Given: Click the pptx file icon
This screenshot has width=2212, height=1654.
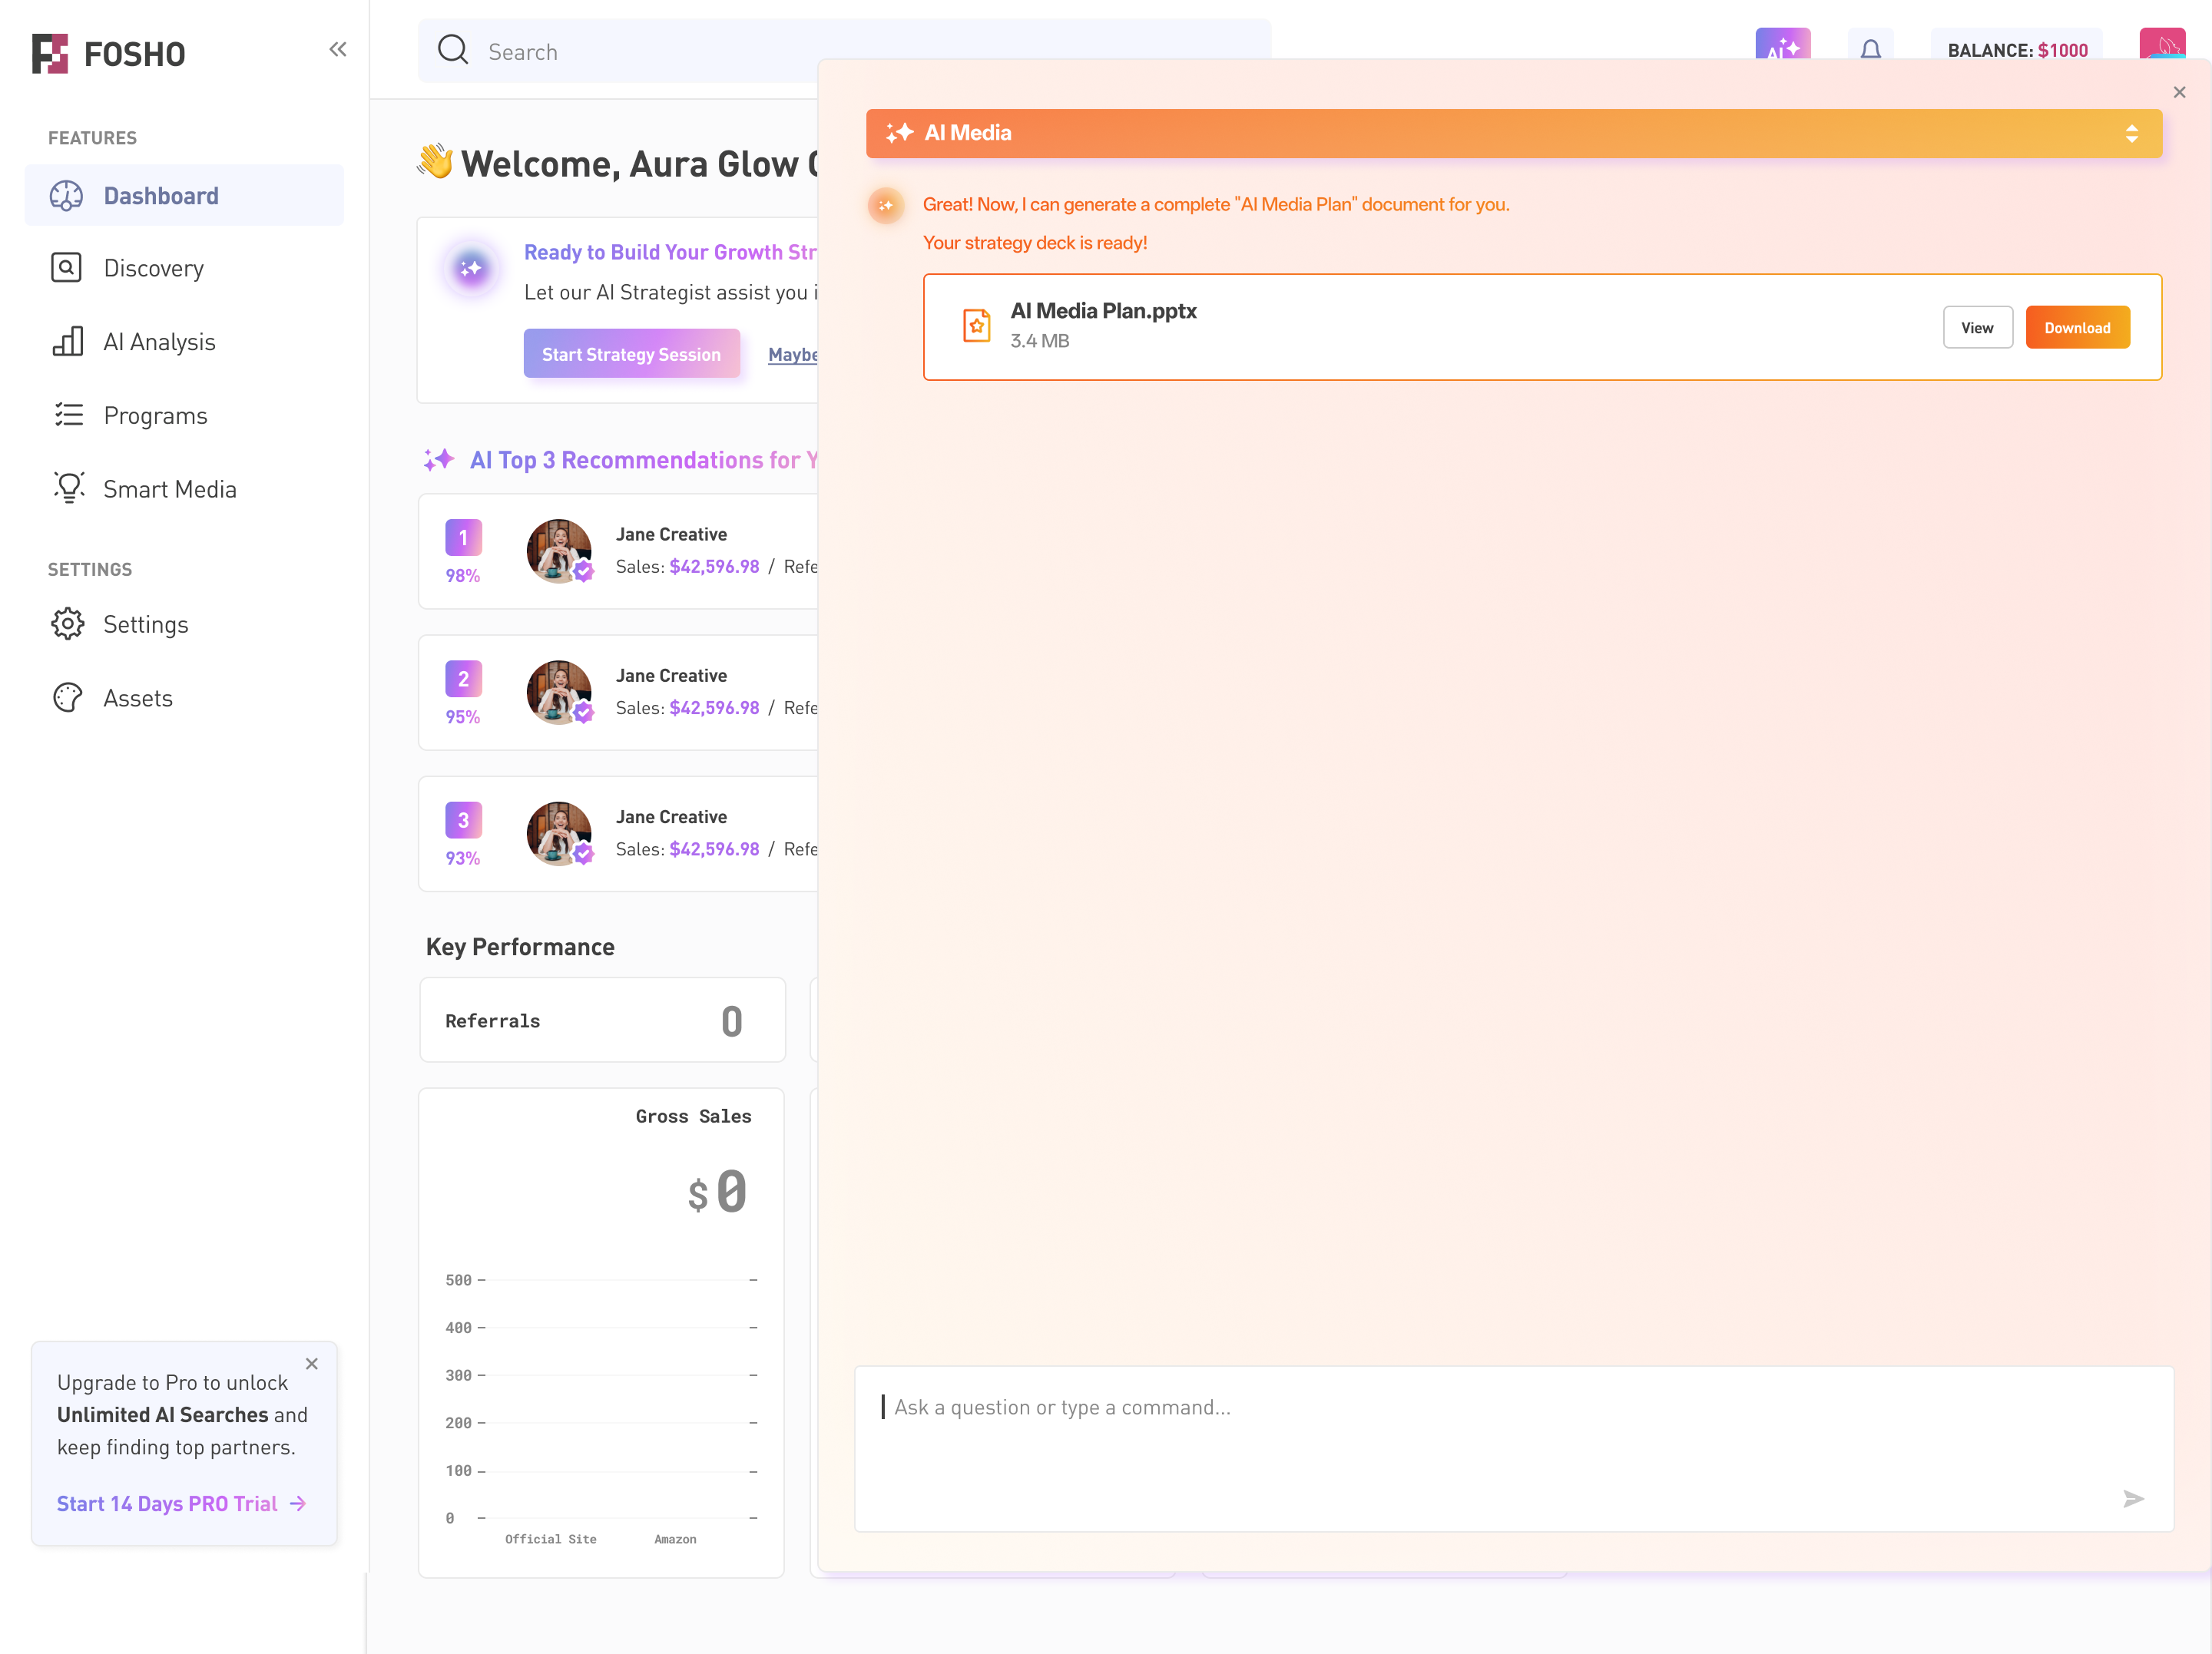Looking at the screenshot, I should (977, 326).
